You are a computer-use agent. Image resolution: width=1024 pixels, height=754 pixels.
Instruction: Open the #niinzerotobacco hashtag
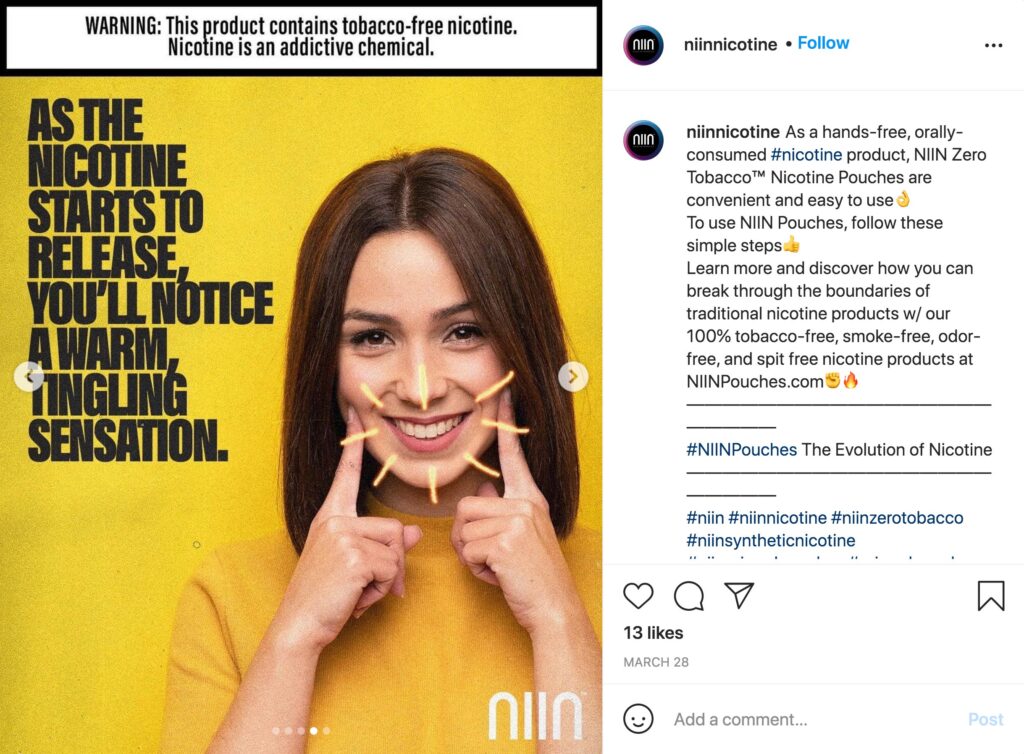tap(897, 518)
